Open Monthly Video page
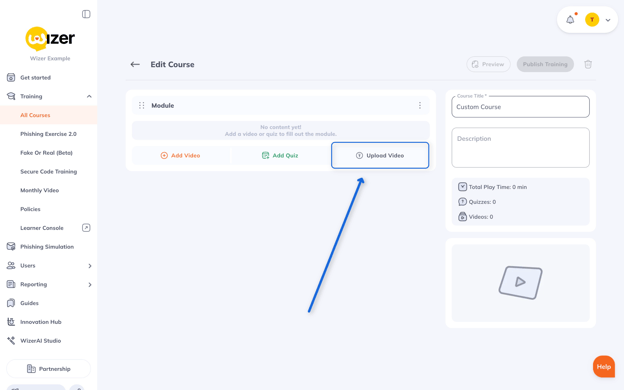The width and height of the screenshot is (624, 390). 39,190
